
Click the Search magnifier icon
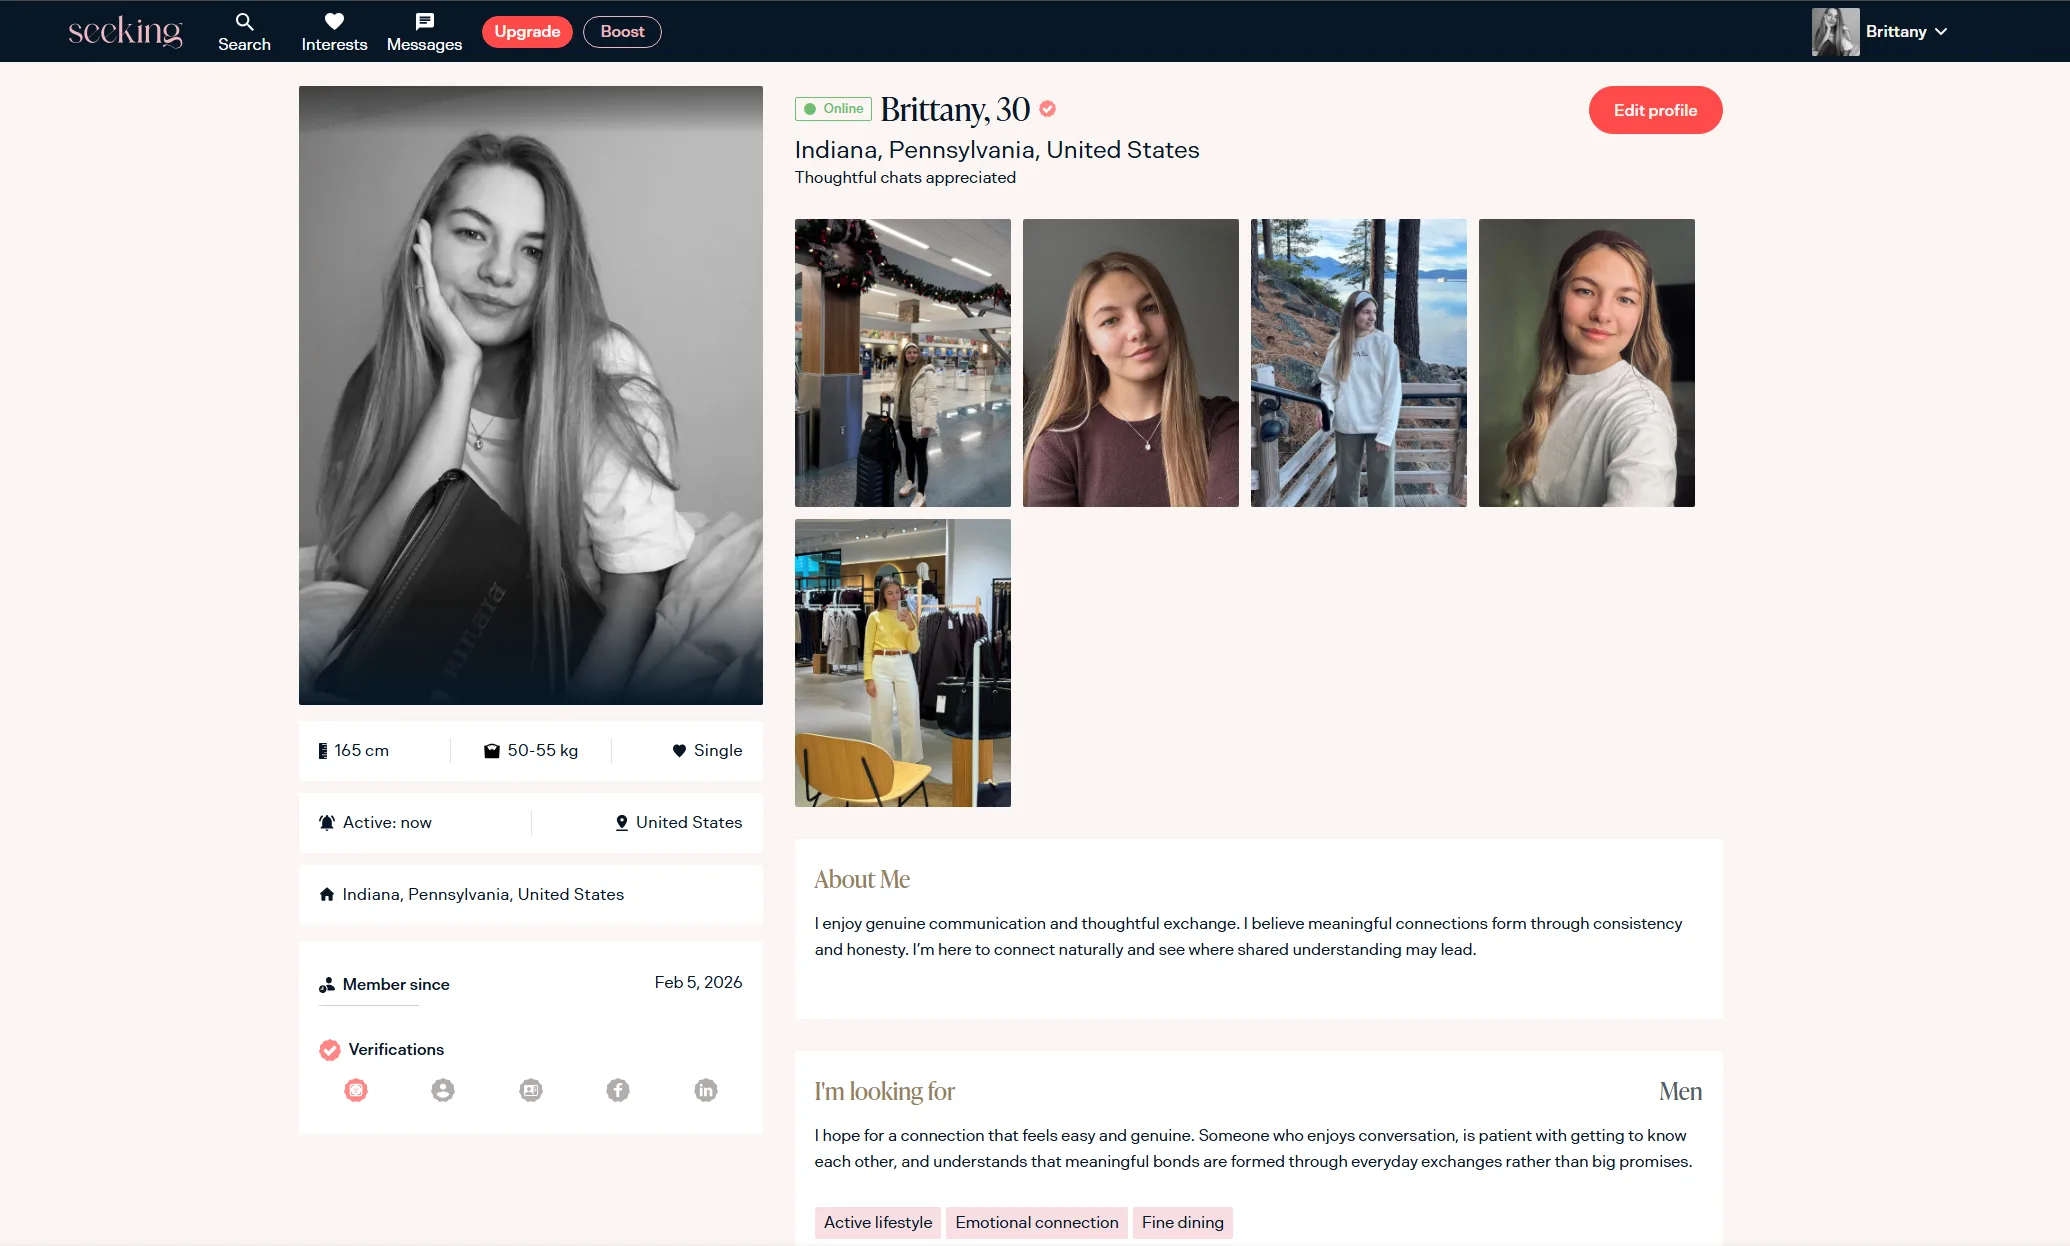pos(244,22)
